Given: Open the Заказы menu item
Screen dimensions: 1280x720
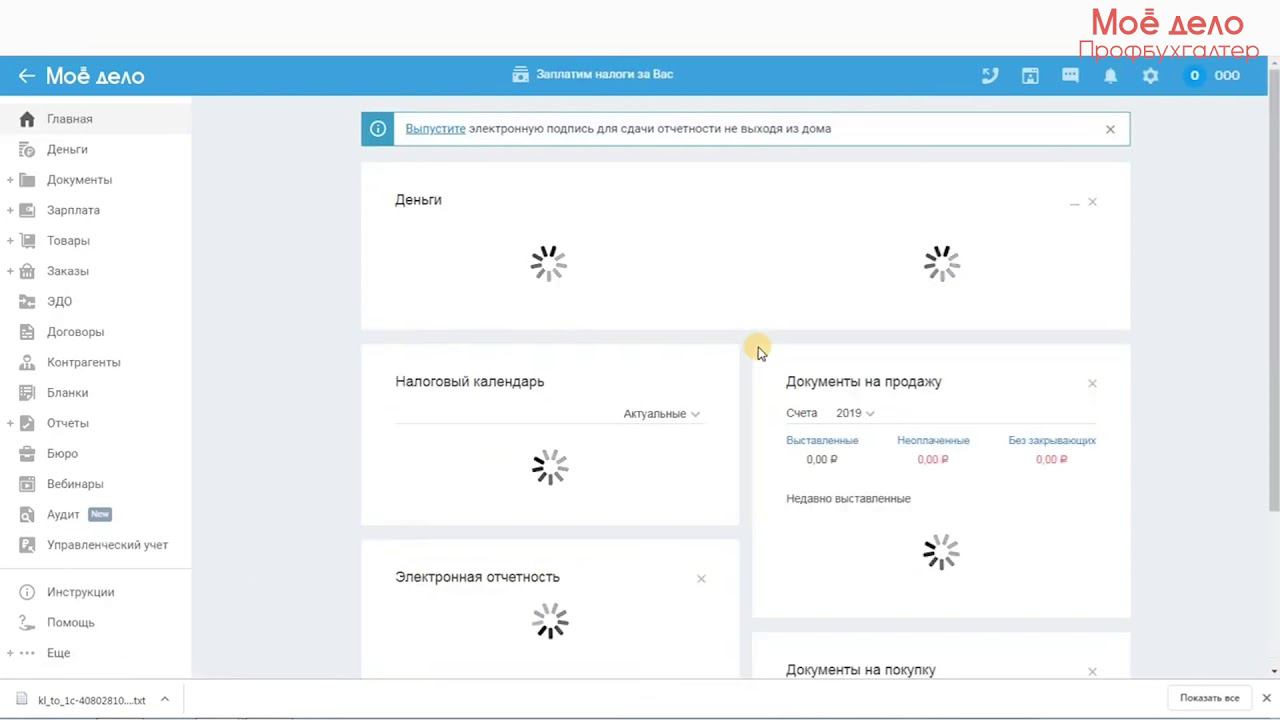Looking at the screenshot, I should tap(96, 271).
